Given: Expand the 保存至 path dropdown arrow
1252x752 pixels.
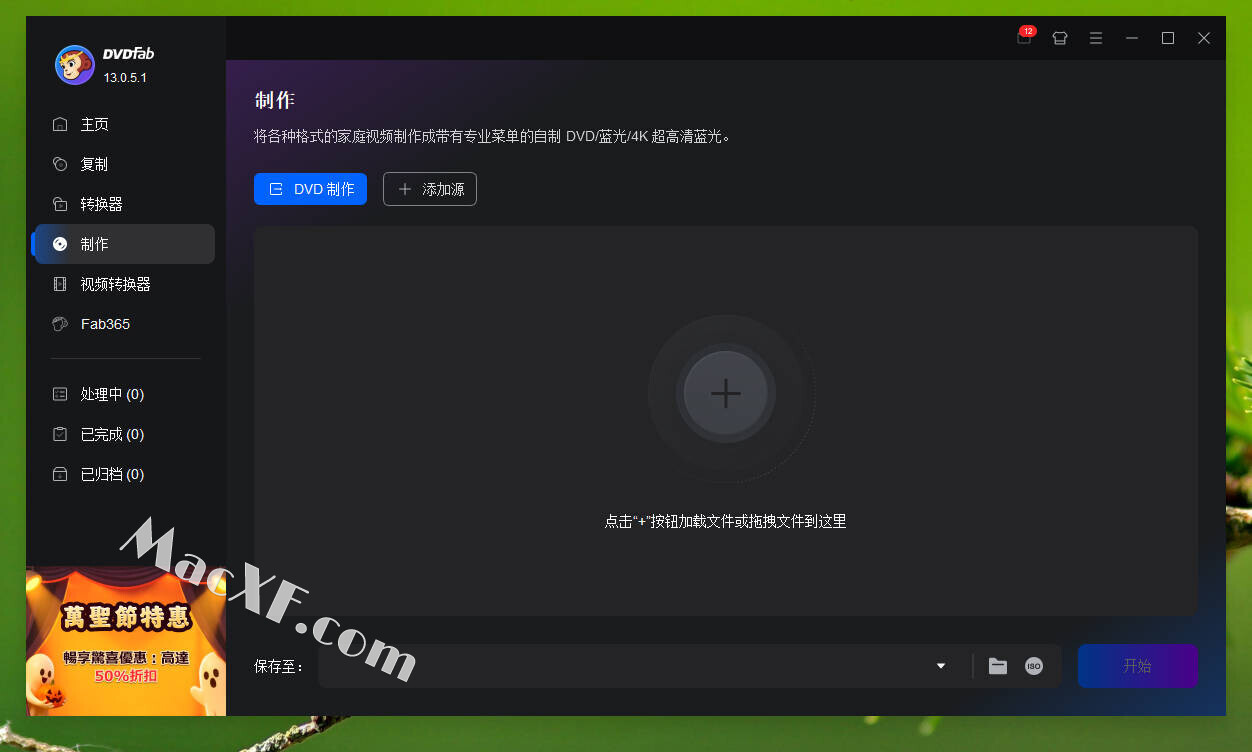Looking at the screenshot, I should coord(940,666).
